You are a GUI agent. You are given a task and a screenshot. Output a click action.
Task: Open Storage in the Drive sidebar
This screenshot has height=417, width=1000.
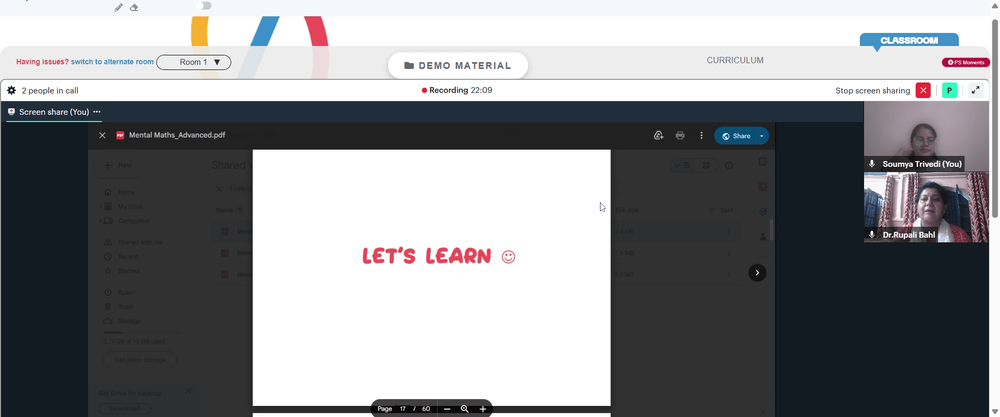click(x=122, y=321)
